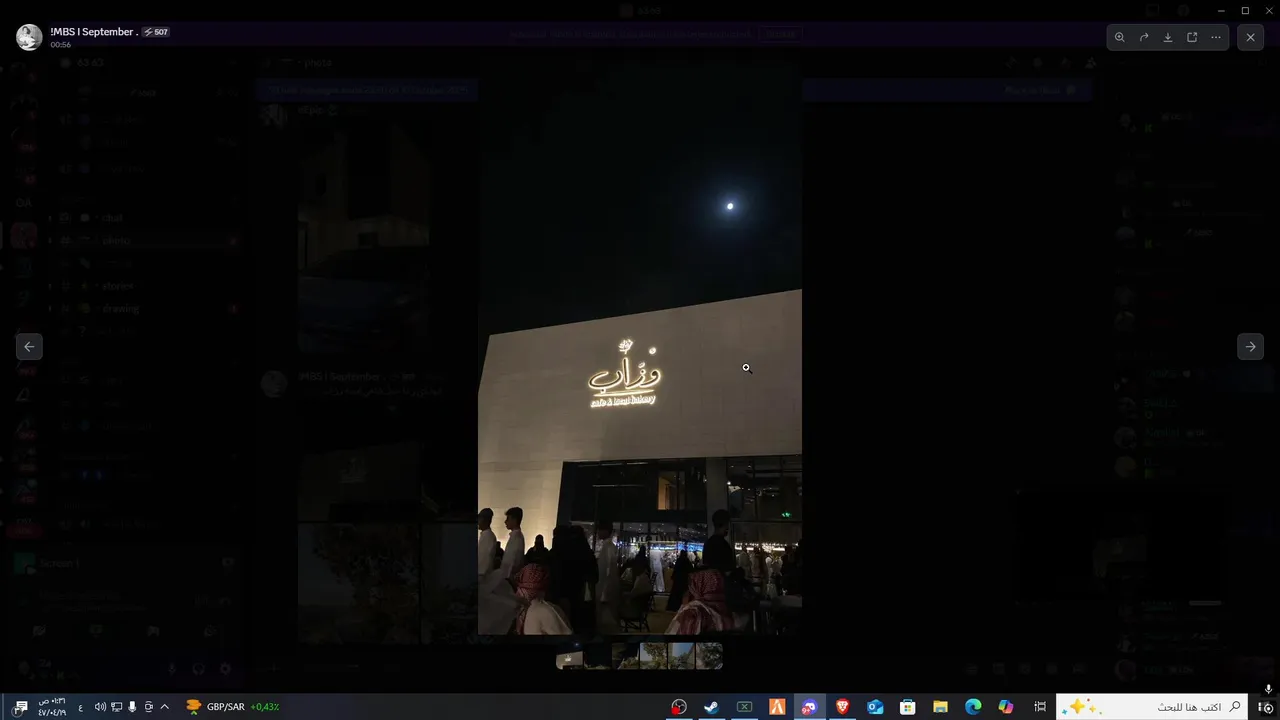Screen dimensions: 1280x720
Task: Select the second dark night thumbnail
Action: click(x=597, y=655)
